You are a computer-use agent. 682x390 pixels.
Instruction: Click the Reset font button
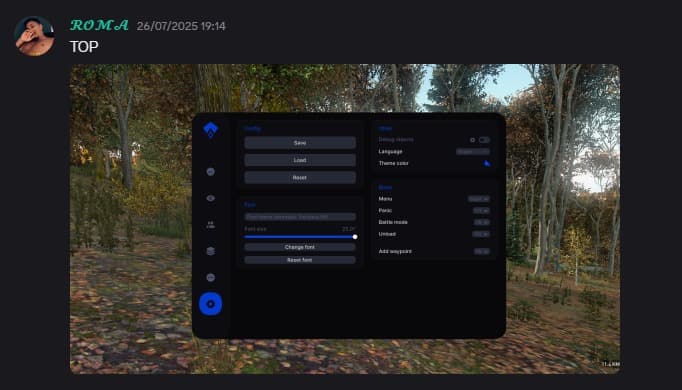tap(300, 260)
